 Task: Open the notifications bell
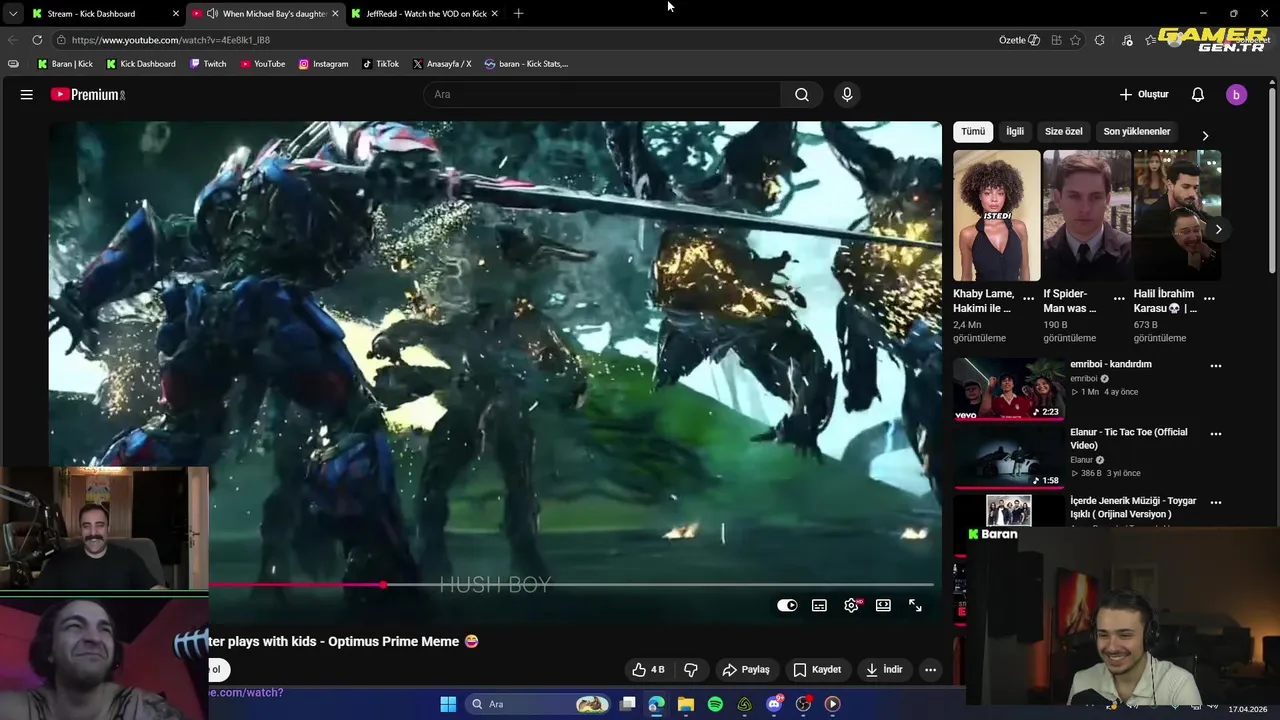pos(1198,94)
